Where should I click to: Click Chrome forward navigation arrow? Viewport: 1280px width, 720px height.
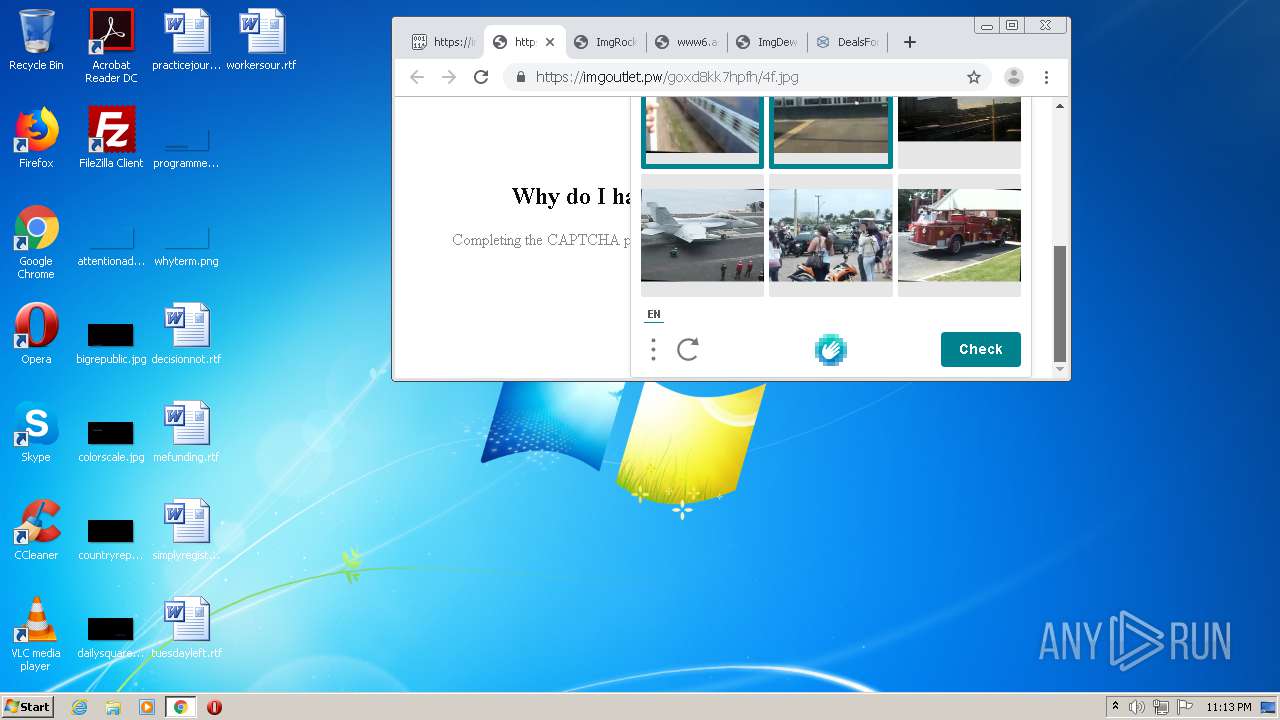click(449, 77)
